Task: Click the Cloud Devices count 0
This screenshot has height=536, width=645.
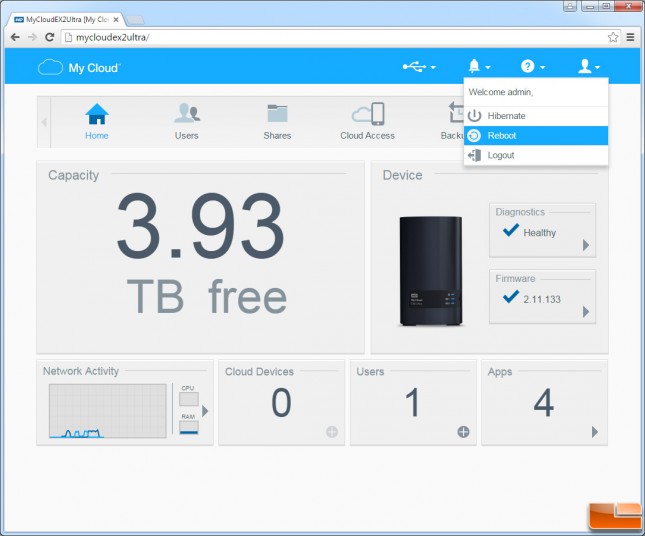Action: 281,402
